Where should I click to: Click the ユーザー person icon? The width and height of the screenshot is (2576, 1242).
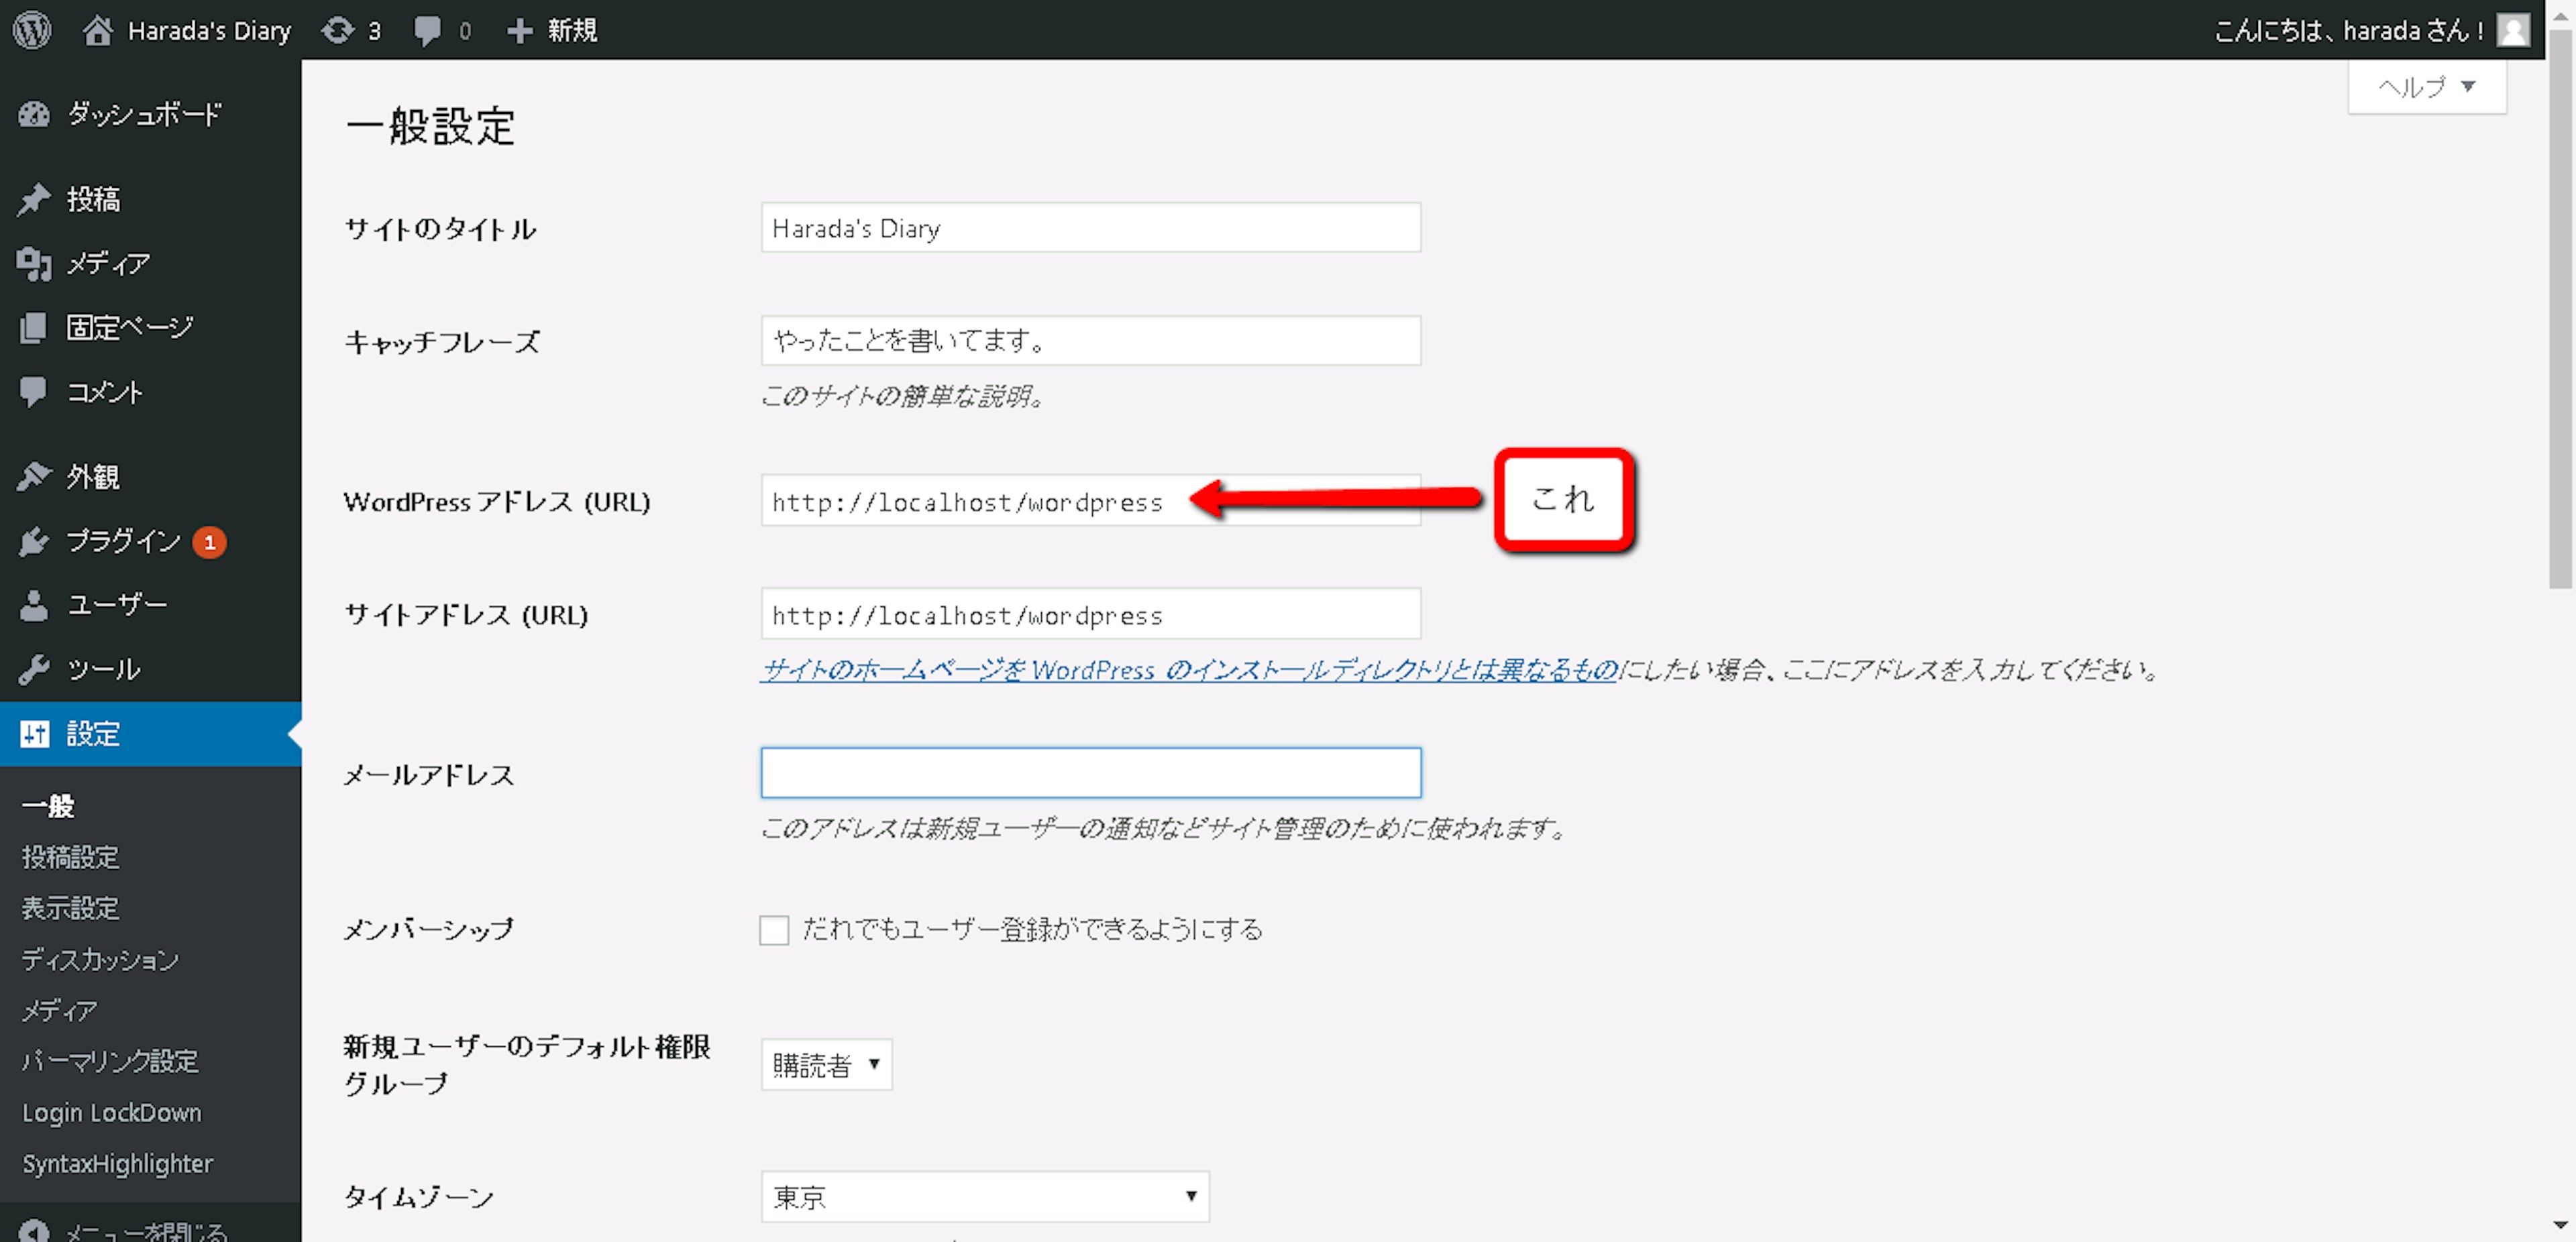tap(34, 605)
